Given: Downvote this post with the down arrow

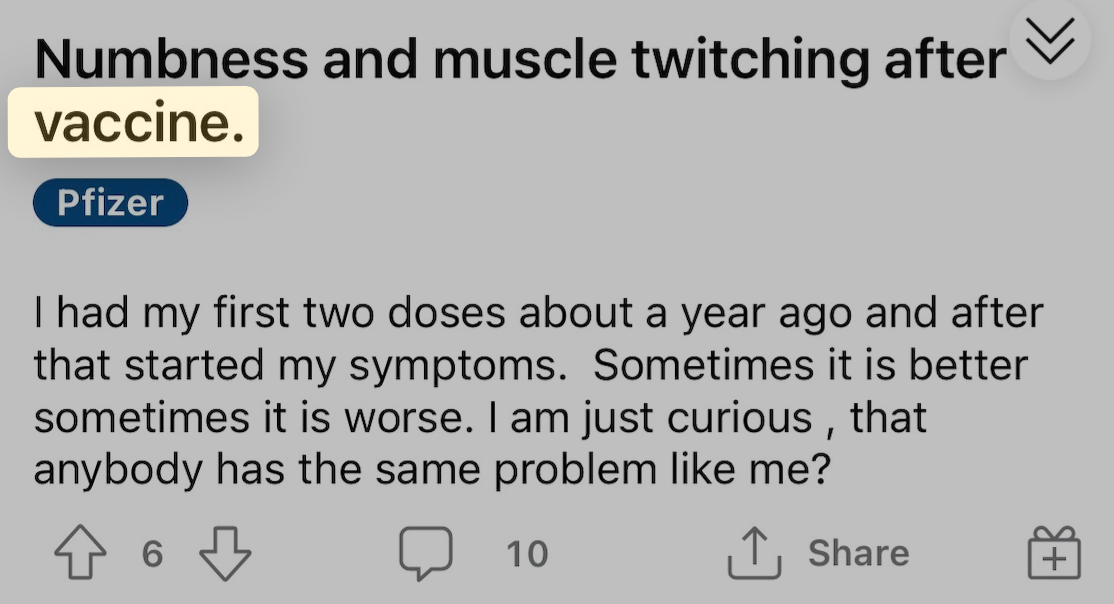Looking at the screenshot, I should (225, 554).
